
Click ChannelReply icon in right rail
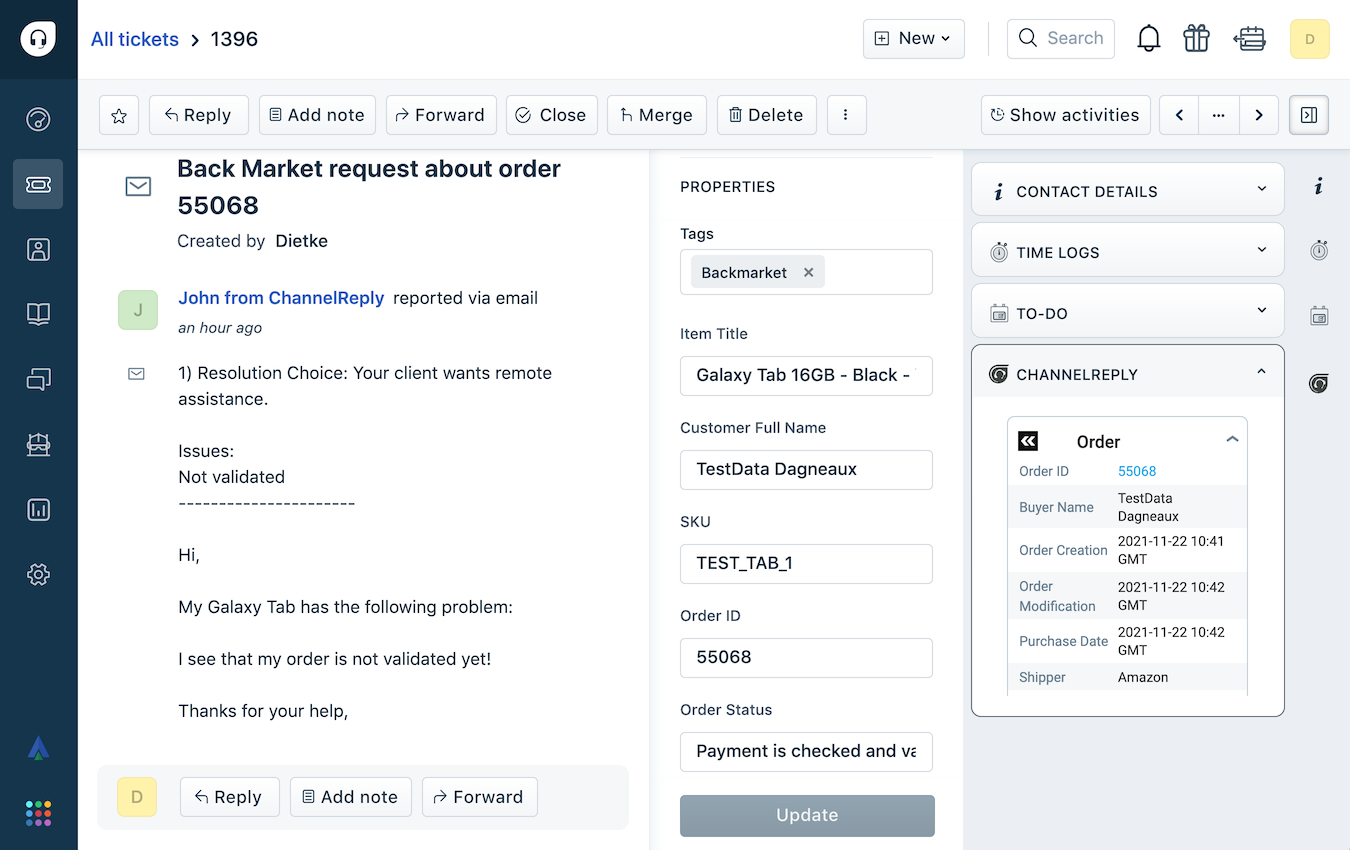pyautogui.click(x=1319, y=383)
